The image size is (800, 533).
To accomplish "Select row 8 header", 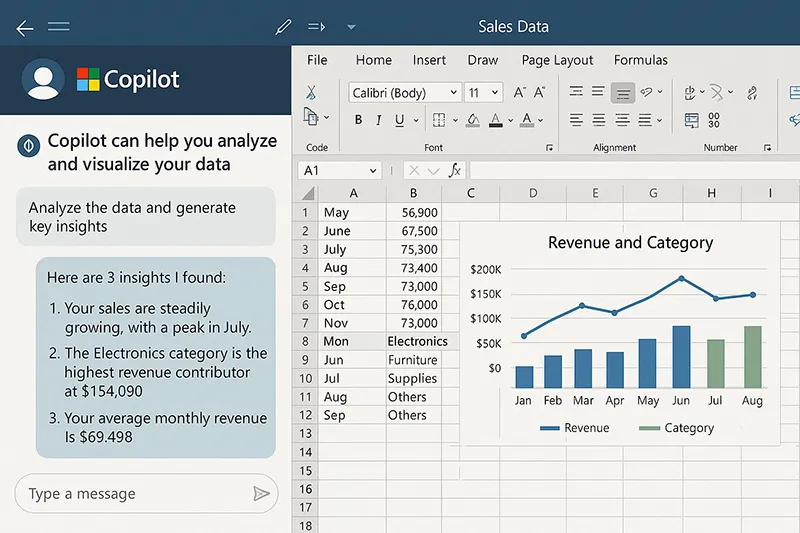I will coord(305,341).
